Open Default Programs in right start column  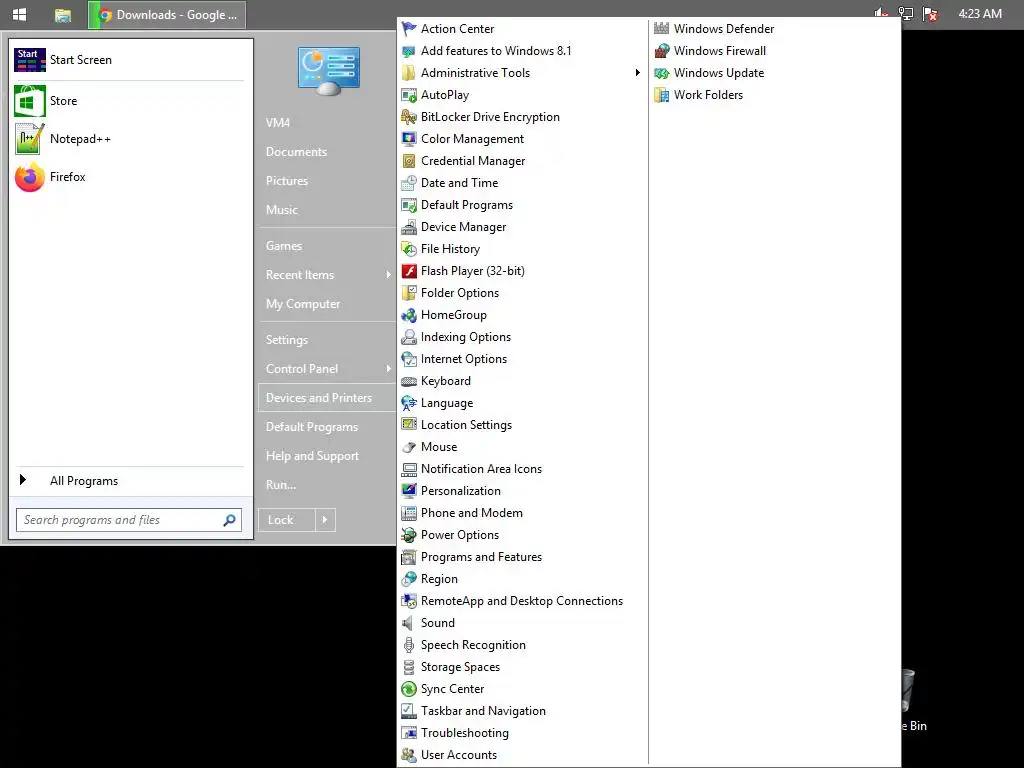312,427
